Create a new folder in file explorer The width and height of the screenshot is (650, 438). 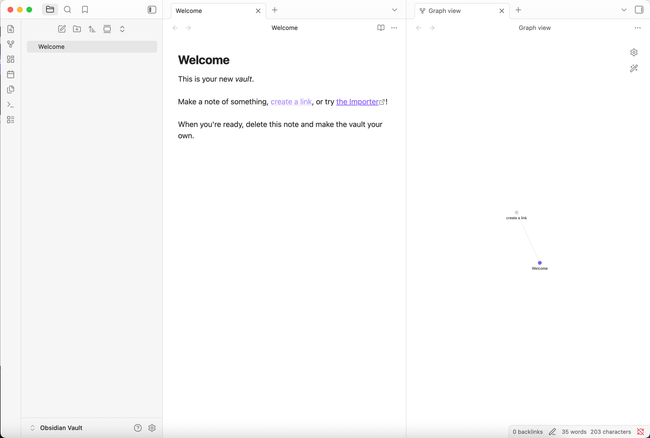(x=77, y=29)
